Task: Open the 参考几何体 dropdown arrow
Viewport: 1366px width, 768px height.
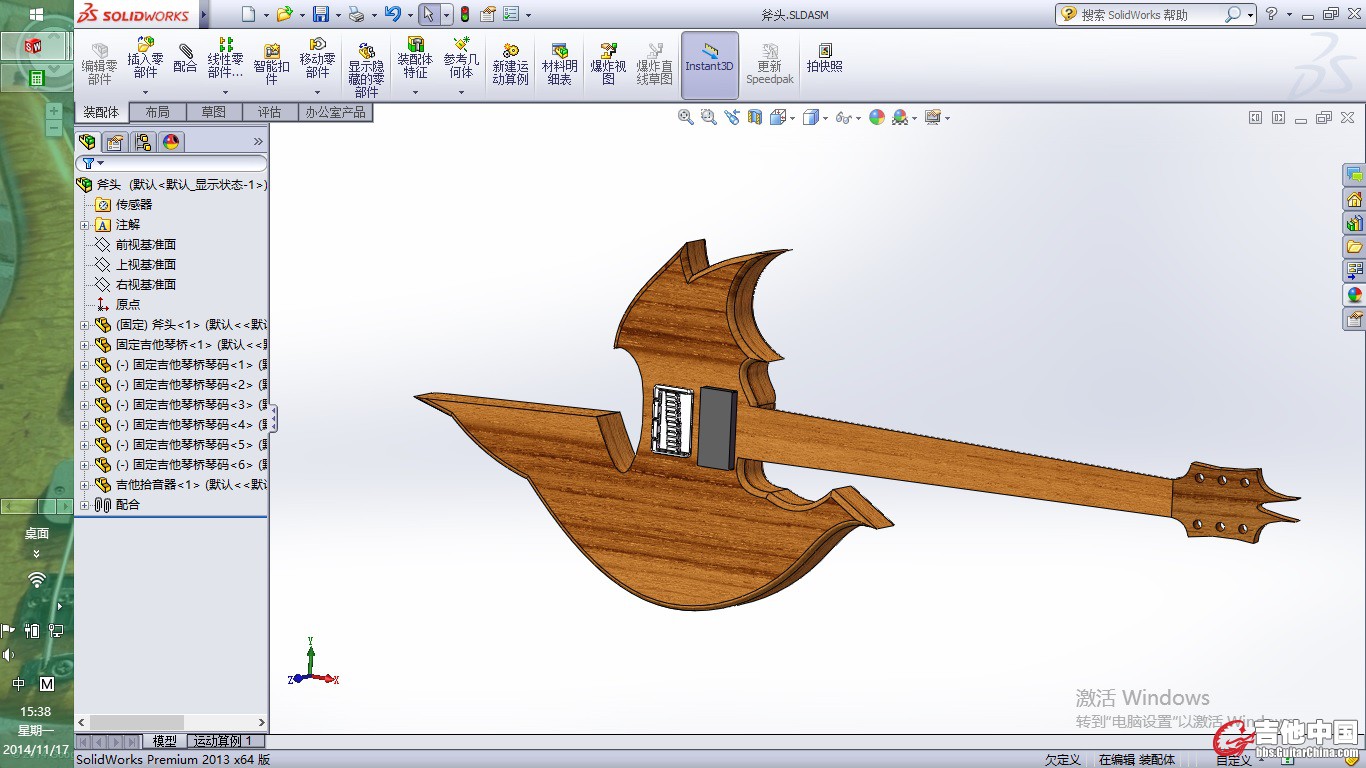Action: pyautogui.click(x=462, y=92)
